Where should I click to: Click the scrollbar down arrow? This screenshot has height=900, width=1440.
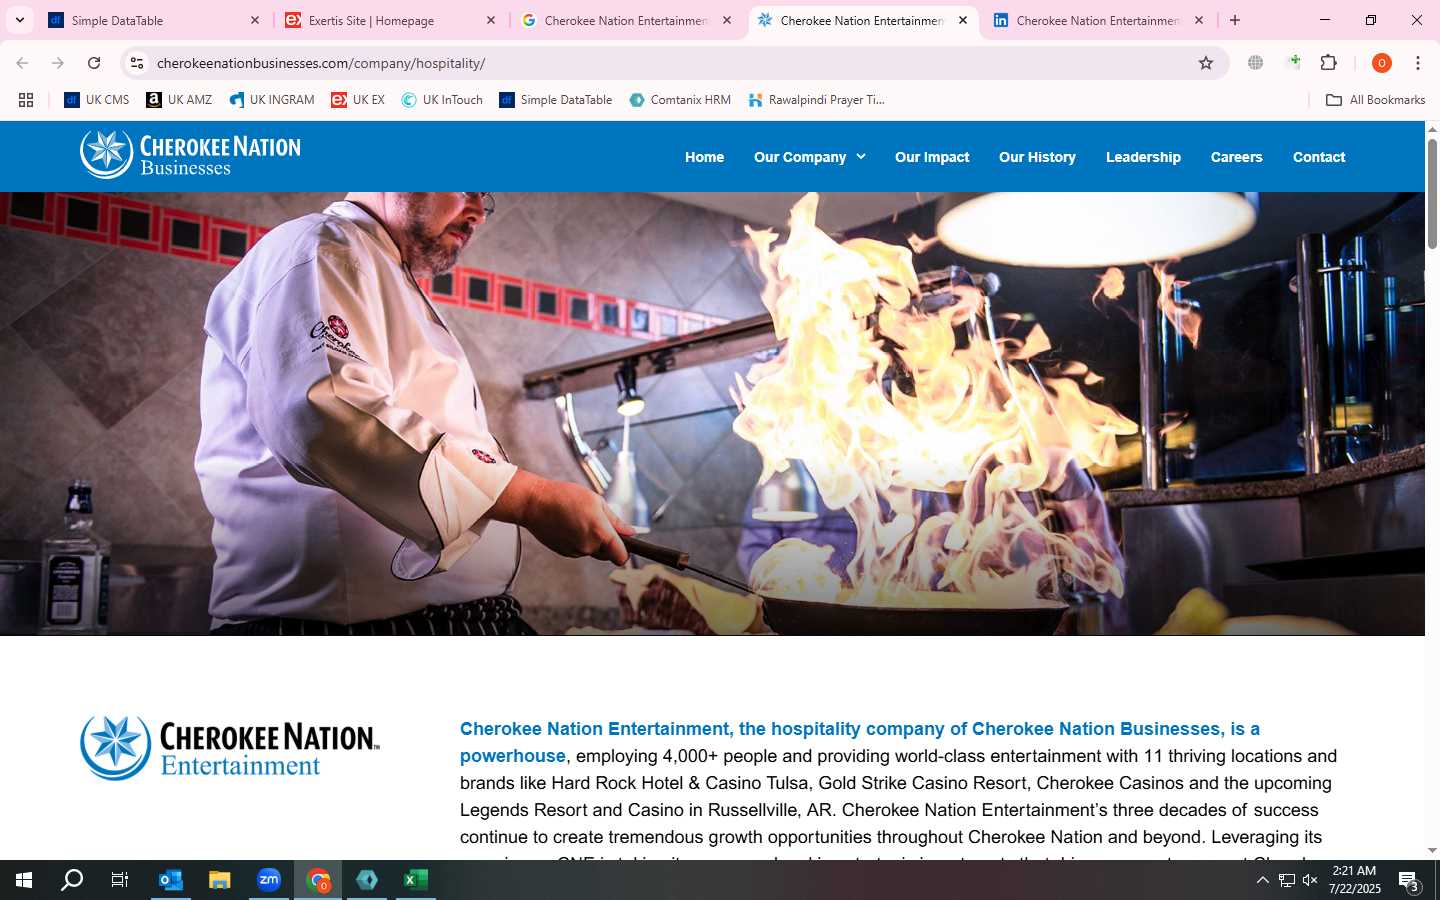(1432, 851)
